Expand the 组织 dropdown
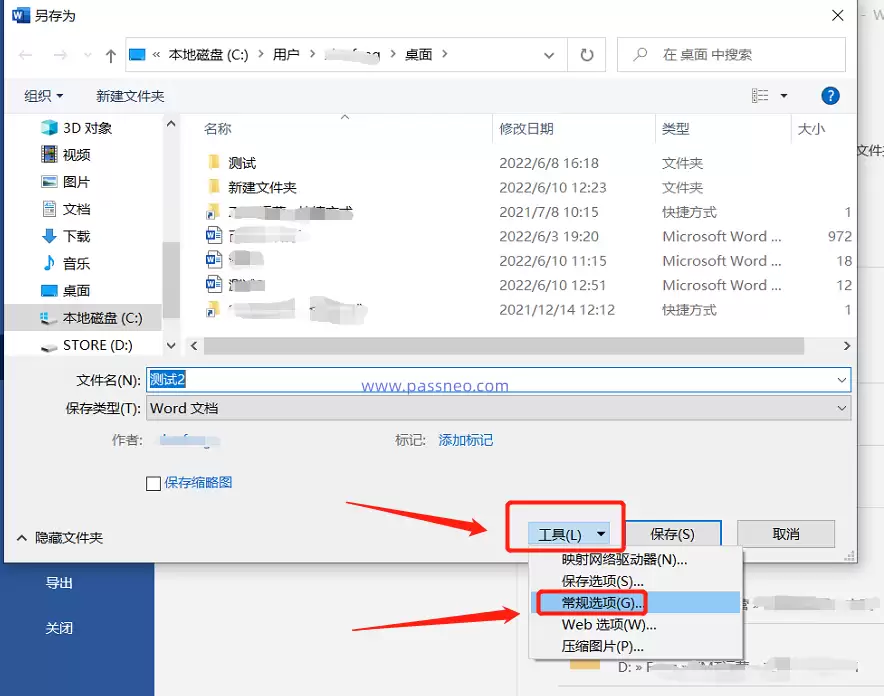 coord(42,95)
